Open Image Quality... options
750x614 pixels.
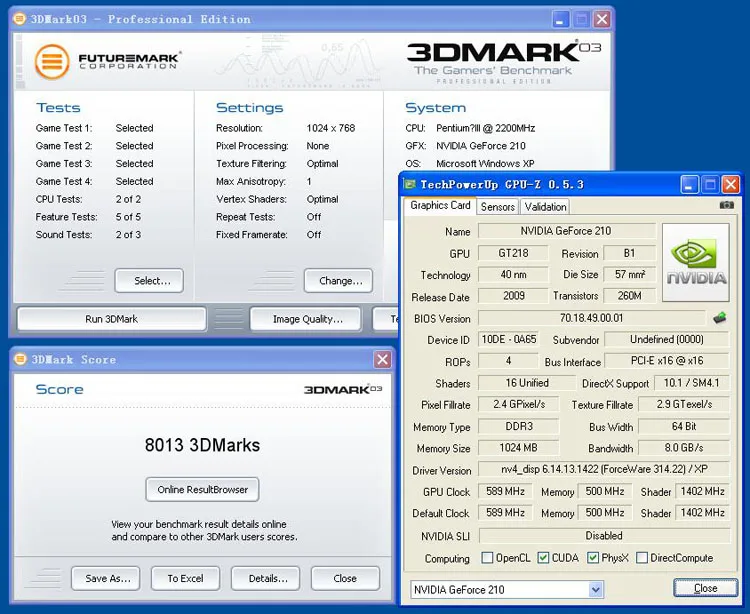click(x=305, y=319)
